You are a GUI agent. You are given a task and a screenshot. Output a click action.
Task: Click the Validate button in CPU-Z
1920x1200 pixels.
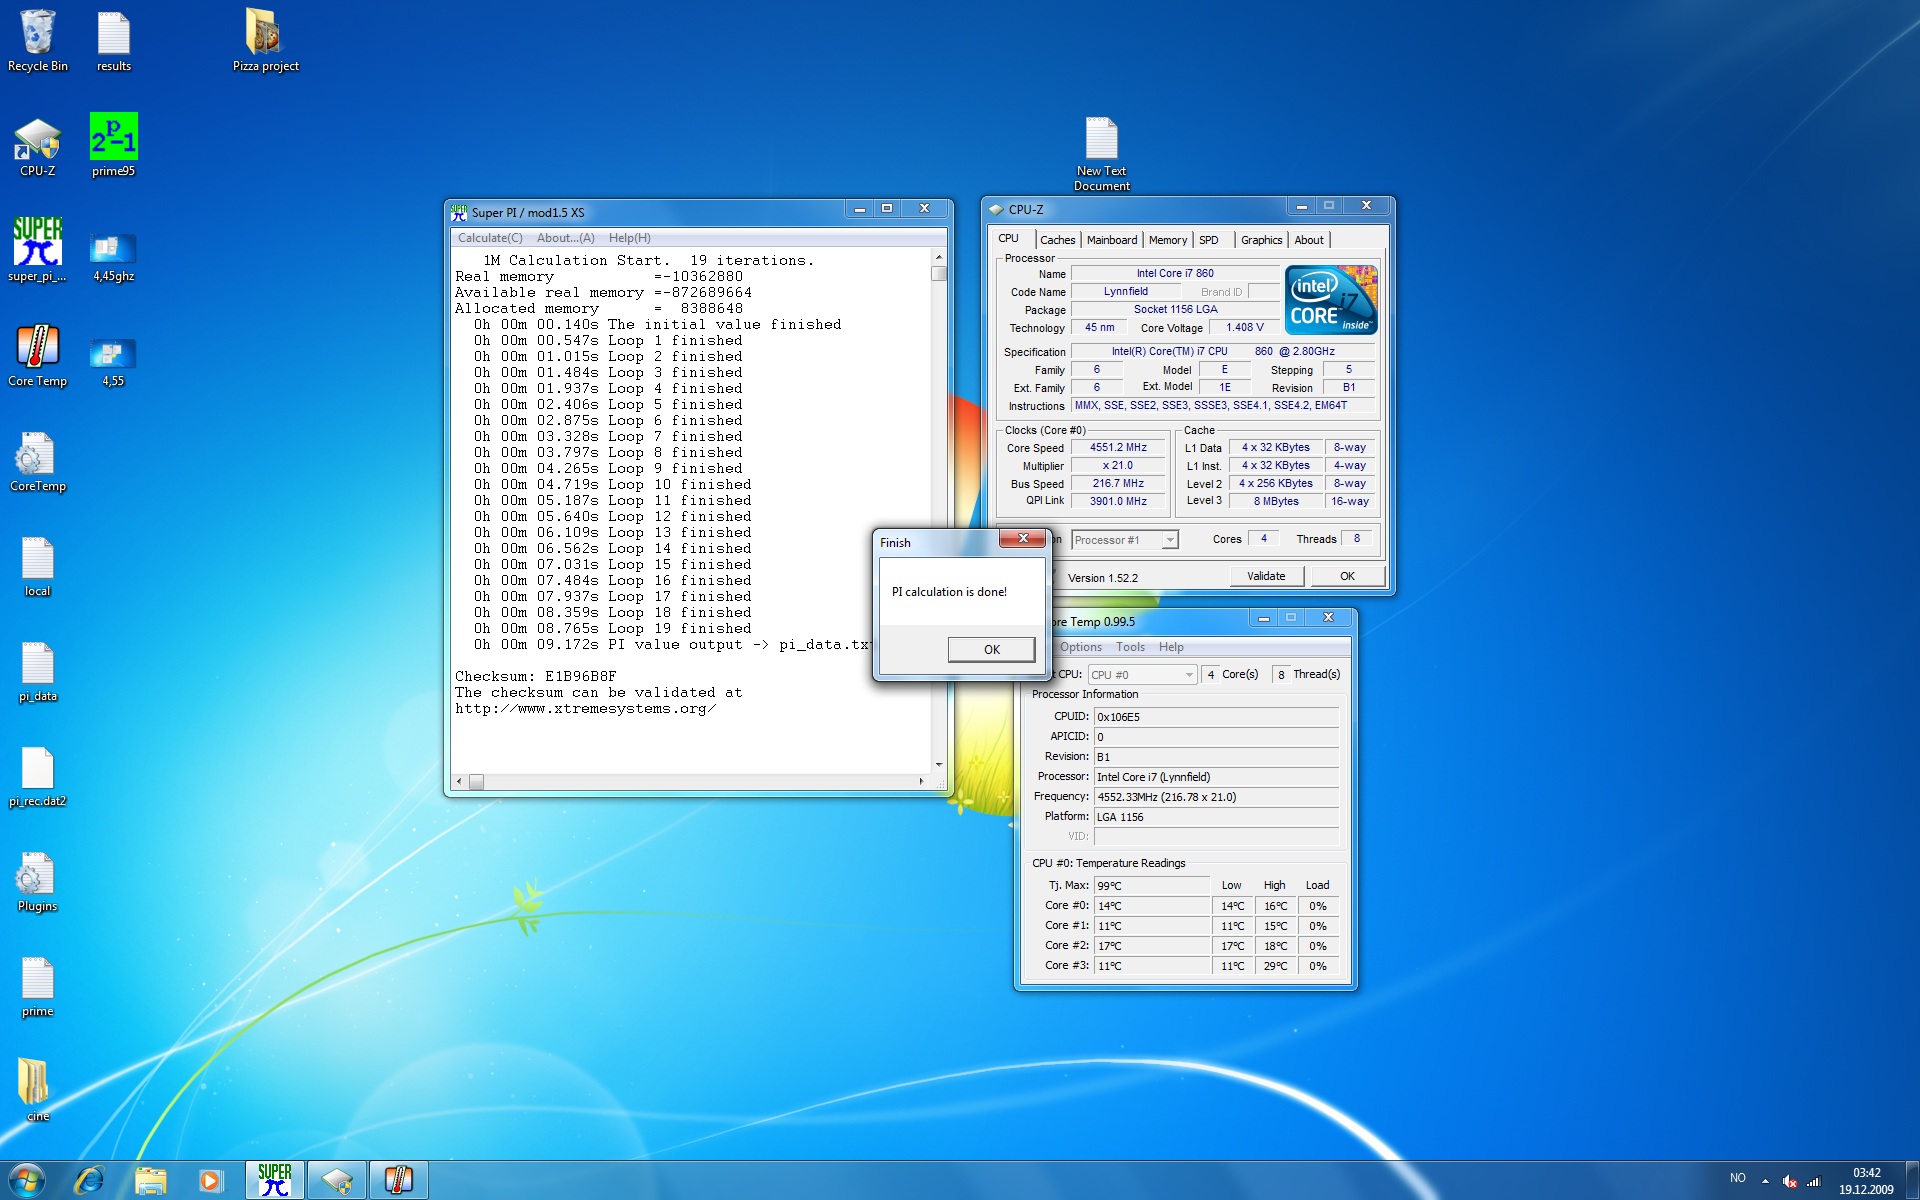click(1266, 576)
